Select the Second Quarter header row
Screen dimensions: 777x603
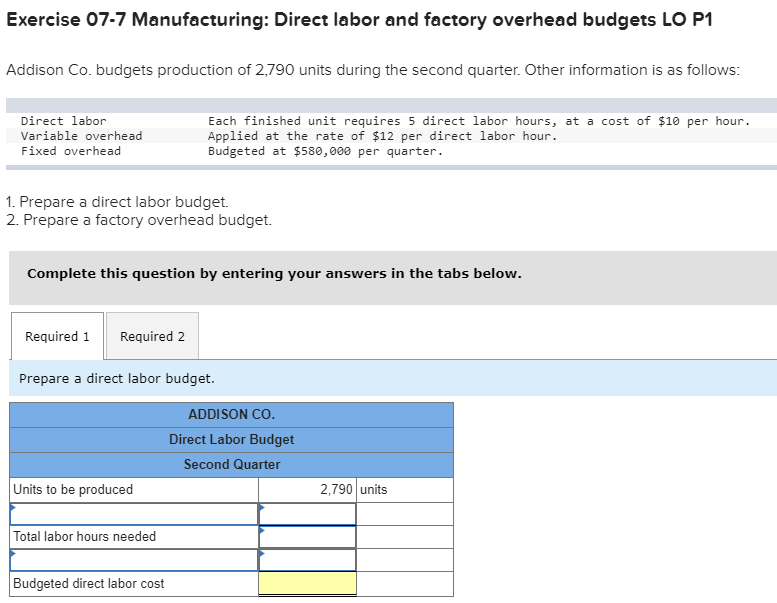tap(231, 464)
